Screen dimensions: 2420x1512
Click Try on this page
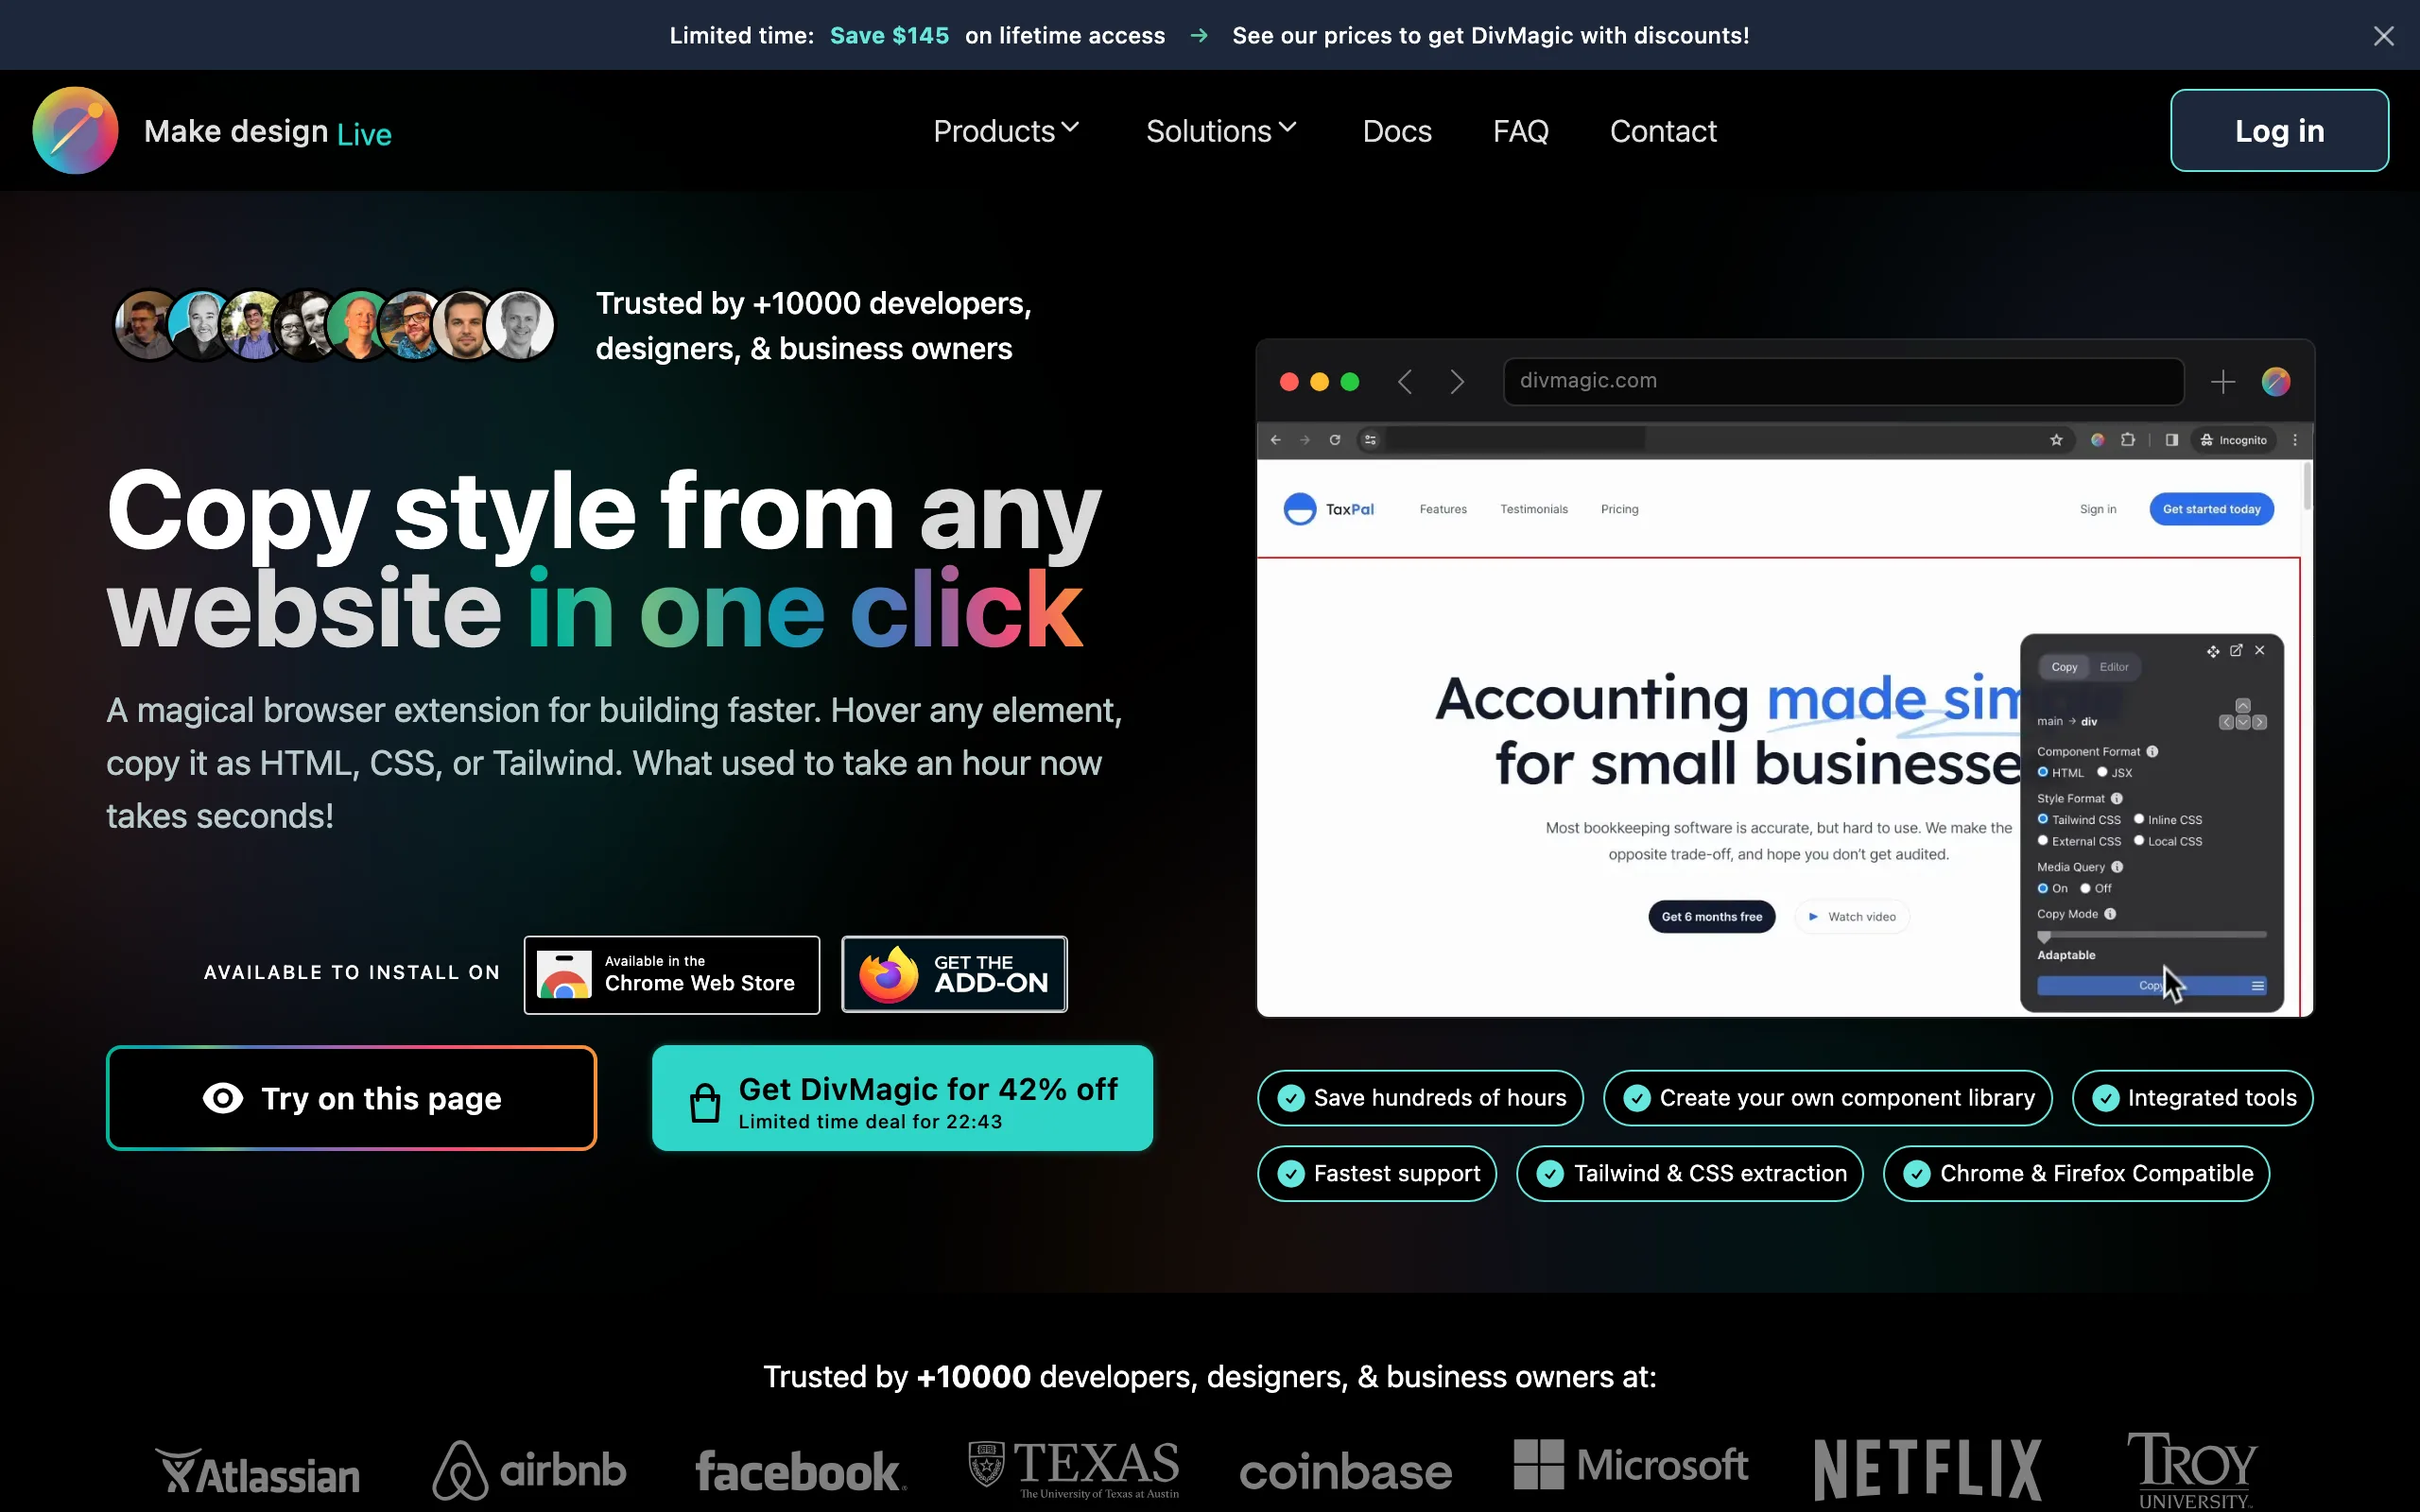352,1098
